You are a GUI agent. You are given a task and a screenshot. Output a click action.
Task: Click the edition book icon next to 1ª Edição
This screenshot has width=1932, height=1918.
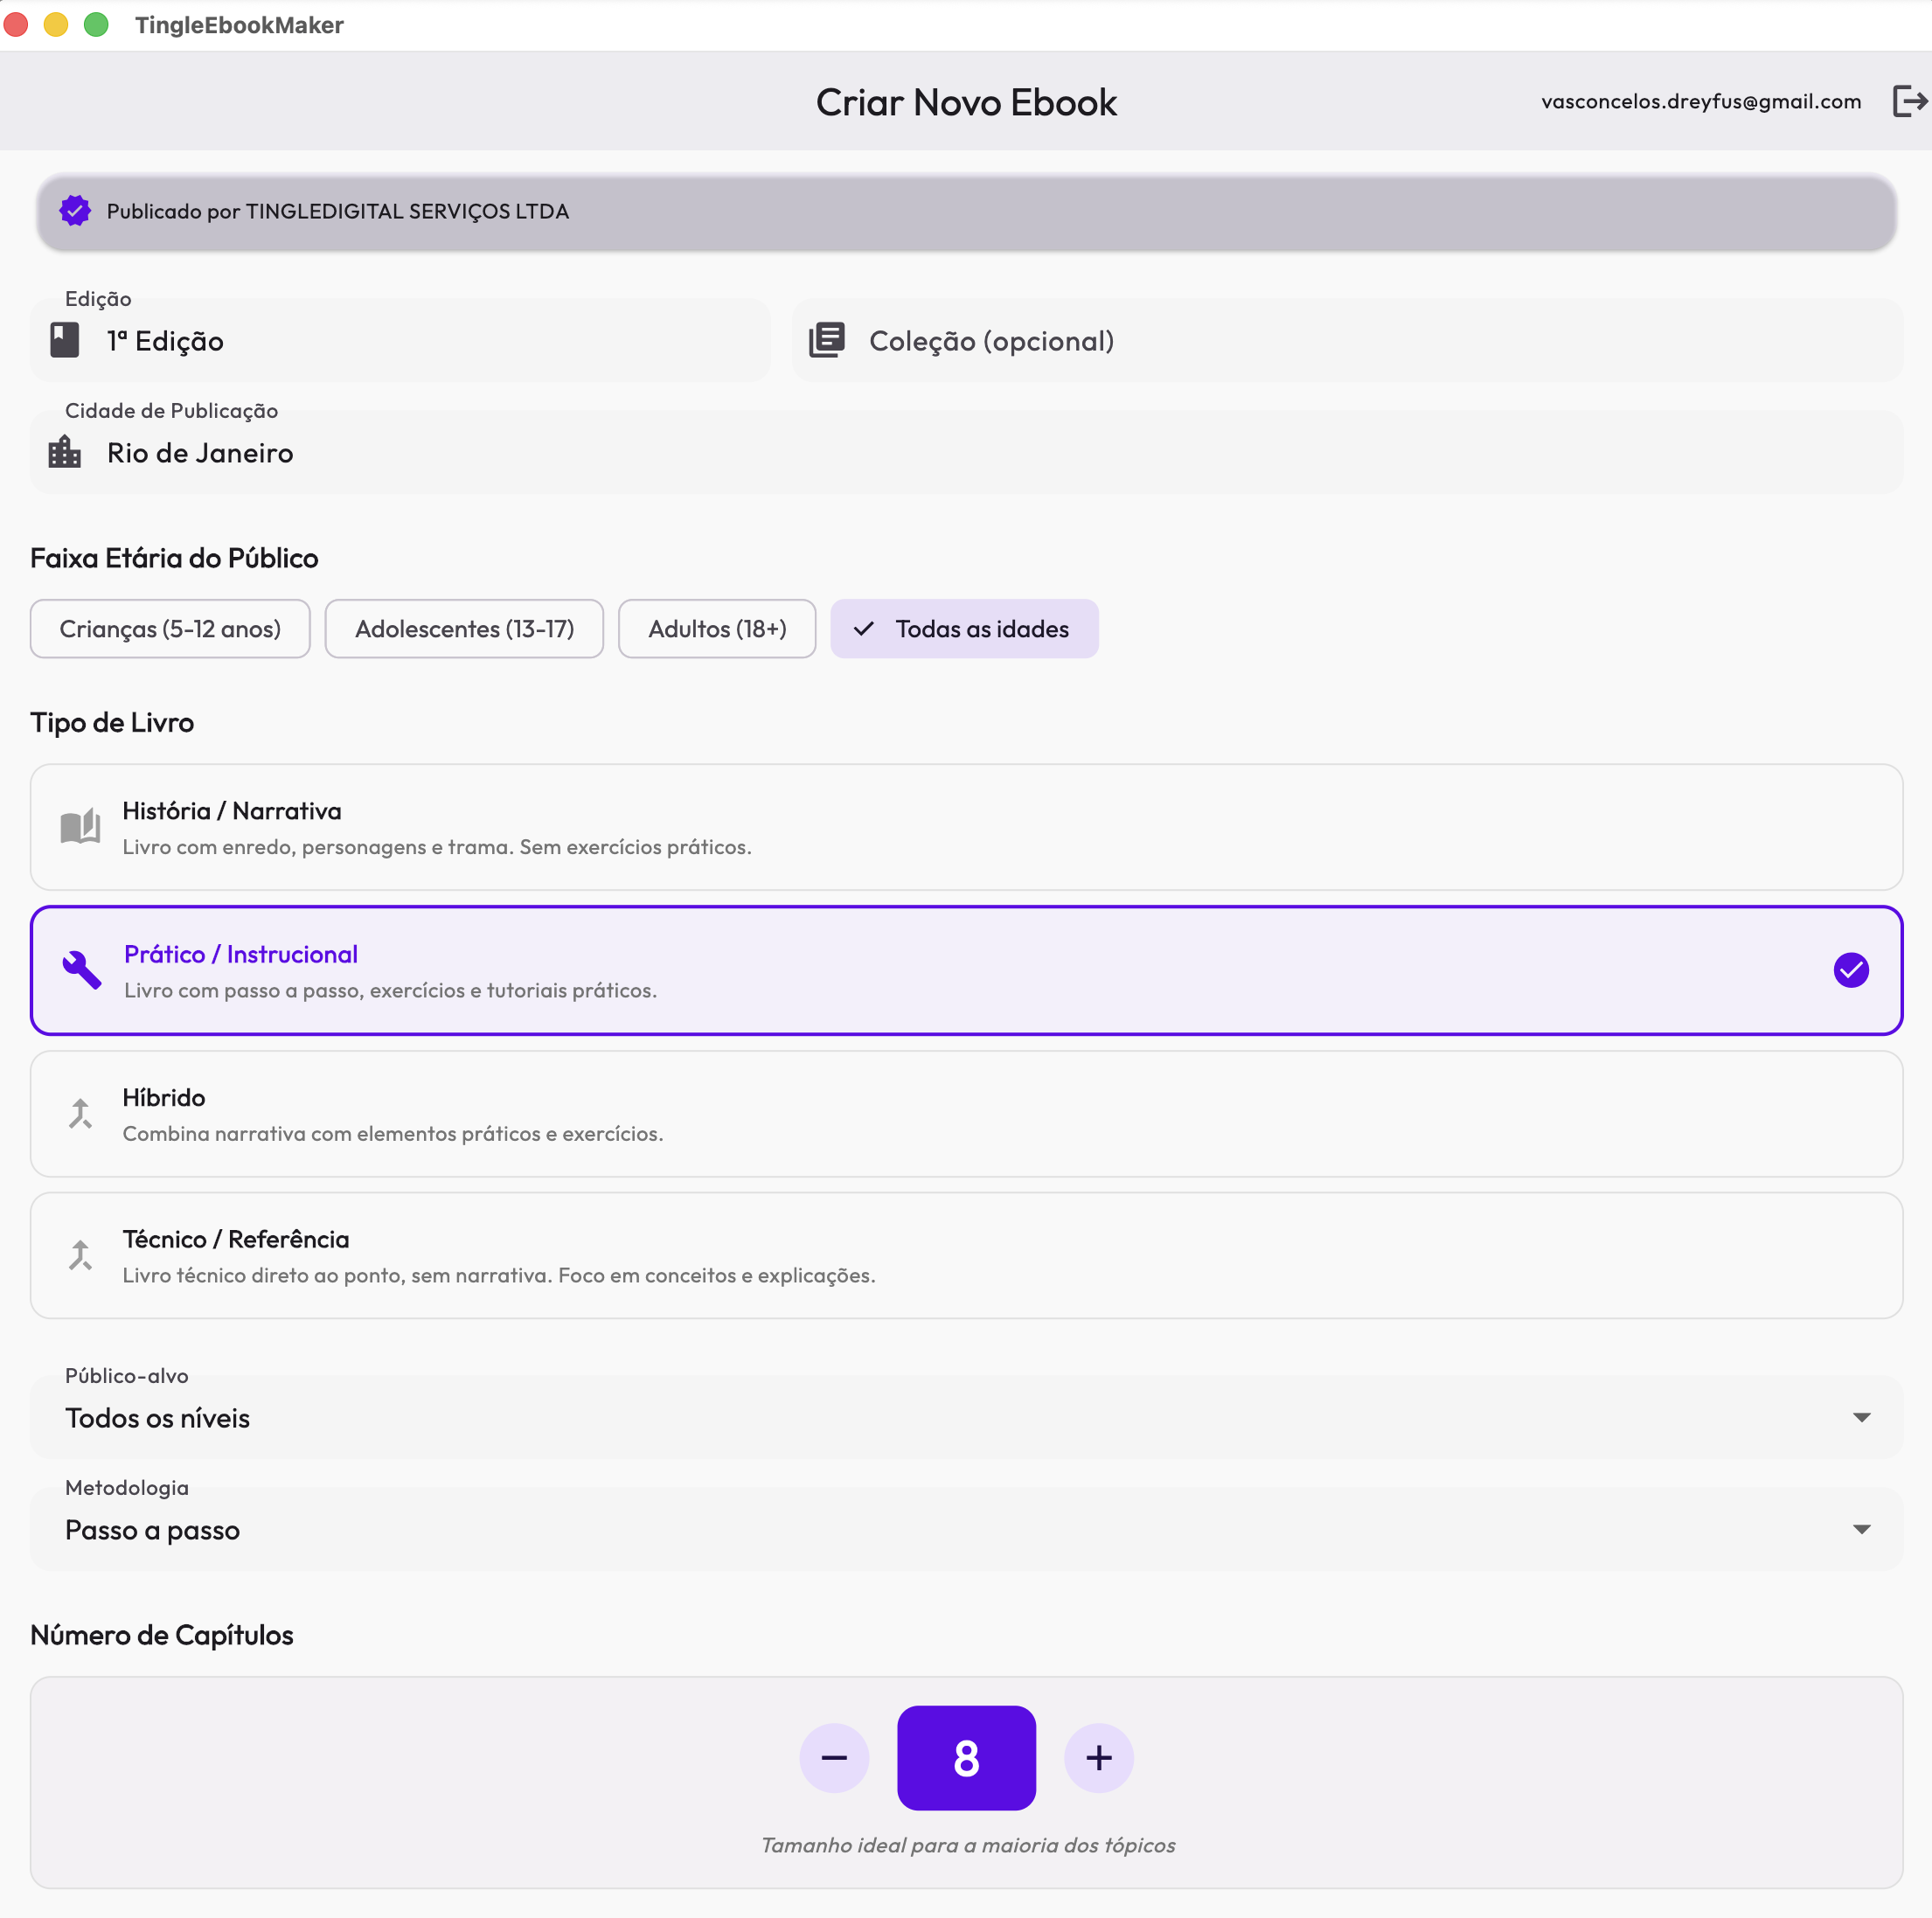[63, 340]
